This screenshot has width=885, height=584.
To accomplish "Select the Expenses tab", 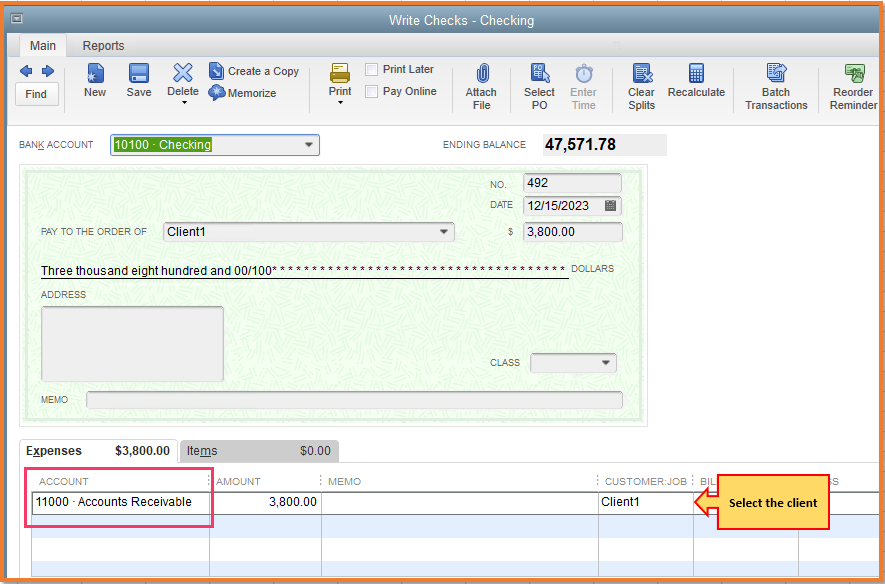I will coord(98,451).
